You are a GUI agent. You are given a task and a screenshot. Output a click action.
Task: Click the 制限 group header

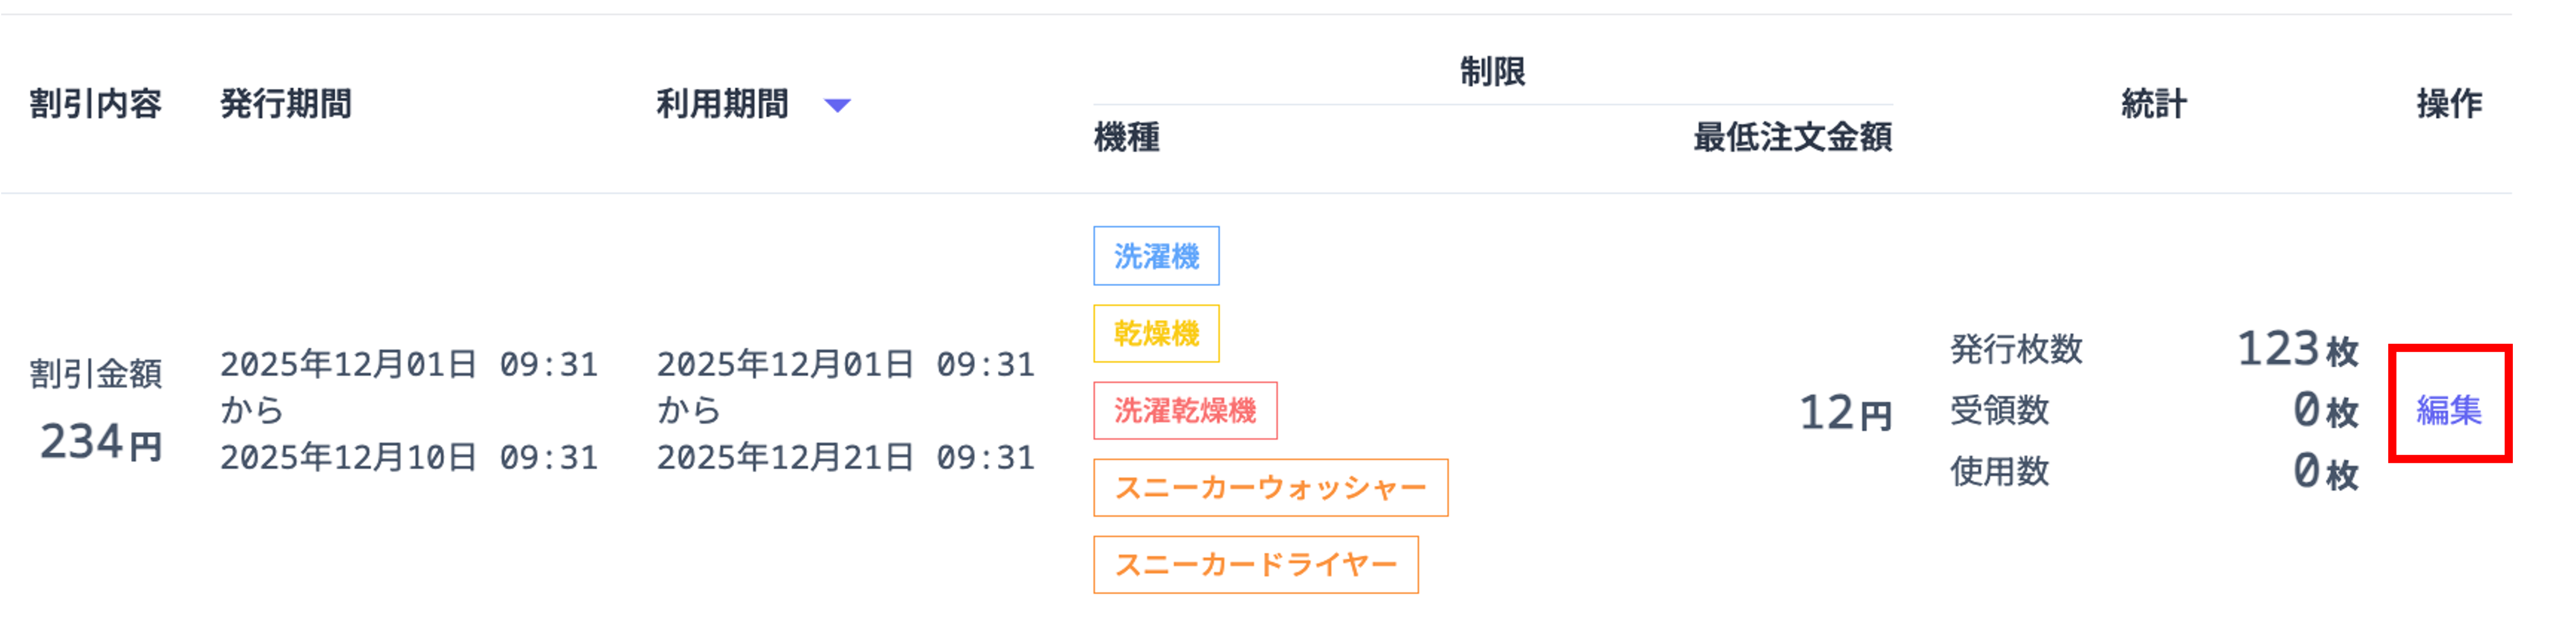click(x=1492, y=72)
